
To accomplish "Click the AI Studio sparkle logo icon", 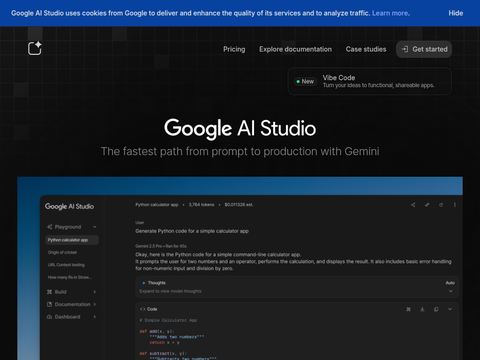I will [35, 48].
